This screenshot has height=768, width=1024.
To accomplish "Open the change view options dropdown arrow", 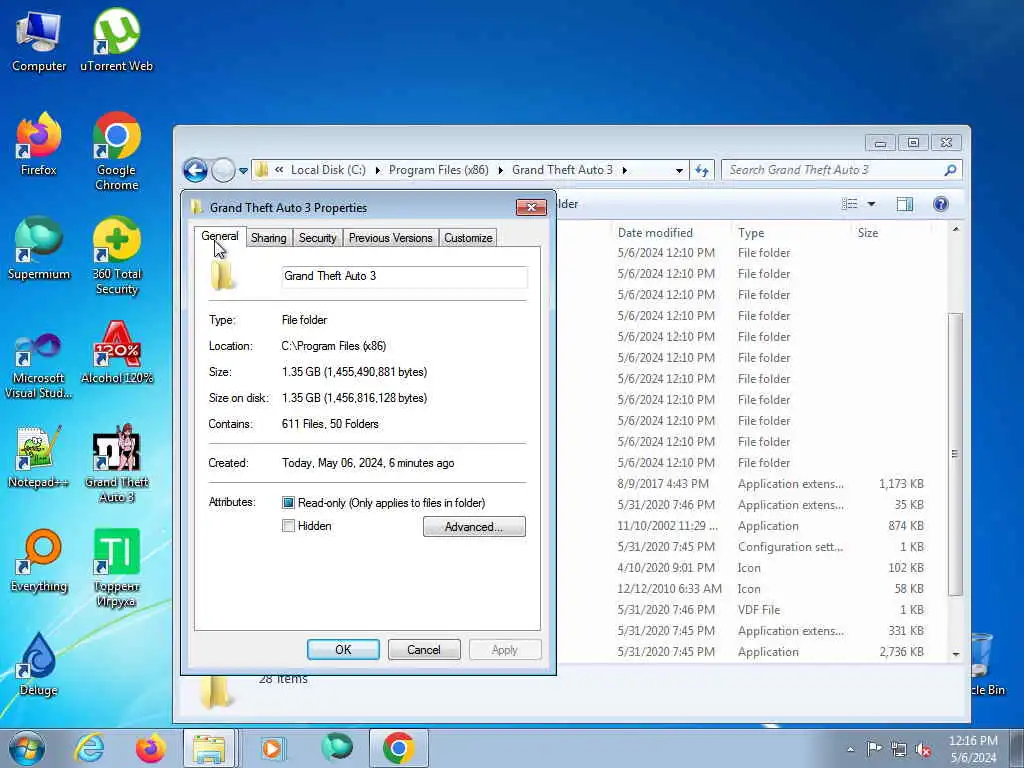I will (x=871, y=204).
